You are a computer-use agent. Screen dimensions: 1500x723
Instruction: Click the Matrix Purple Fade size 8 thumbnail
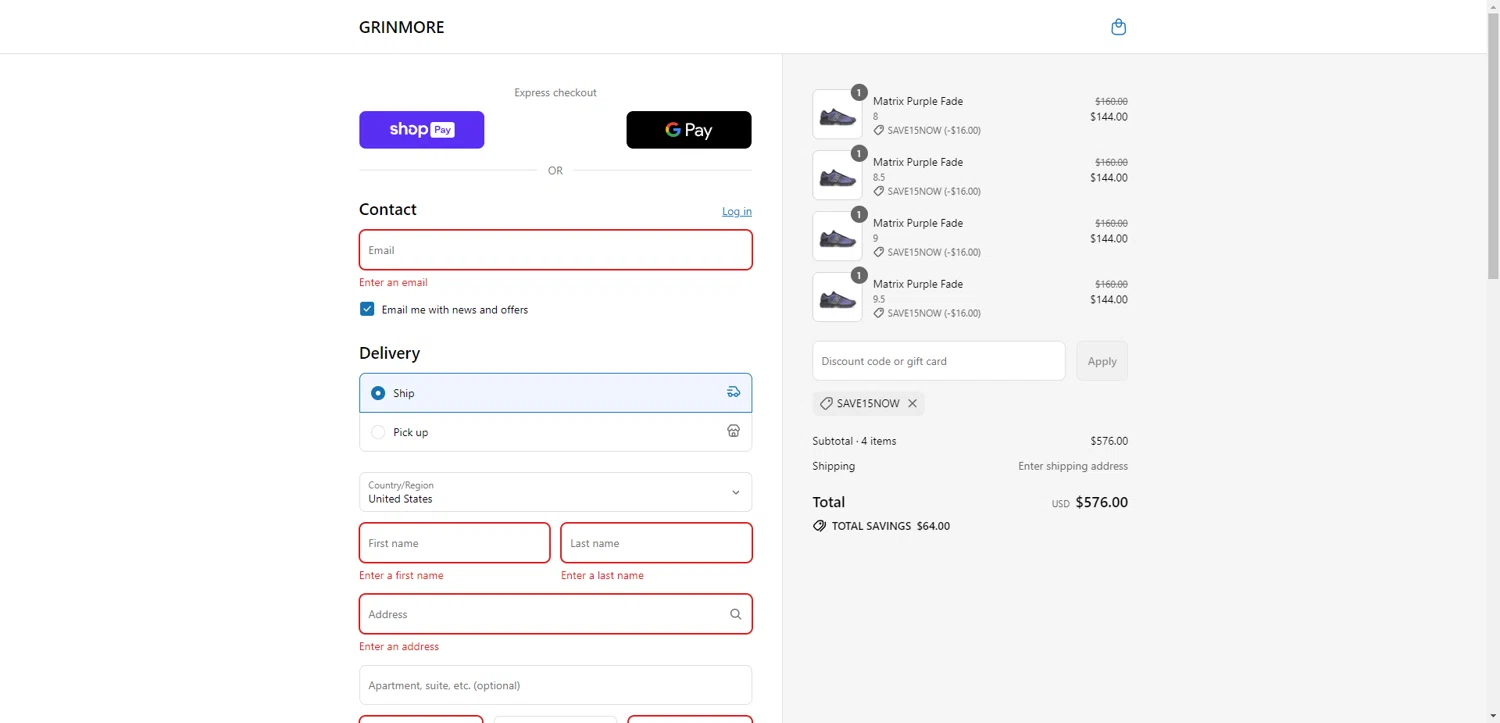pos(837,114)
